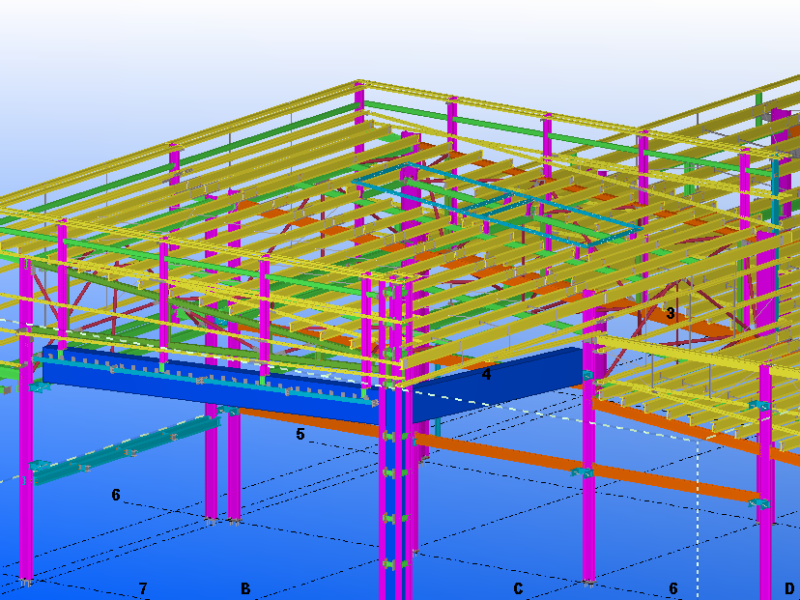This screenshot has height=600, width=800.
Task: Select grid label B
Action: pos(245,589)
